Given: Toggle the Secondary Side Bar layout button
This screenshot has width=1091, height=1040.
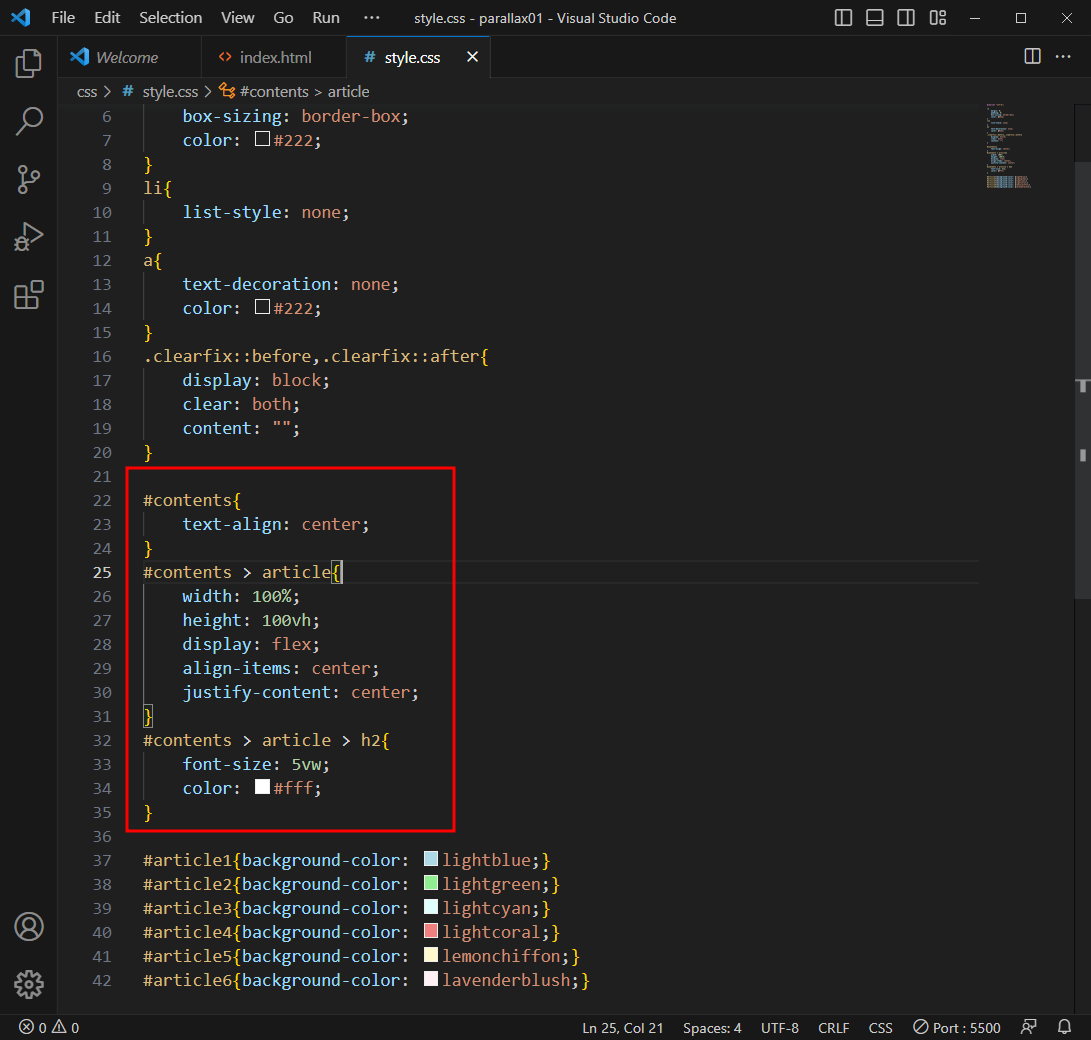Looking at the screenshot, I should tap(906, 17).
